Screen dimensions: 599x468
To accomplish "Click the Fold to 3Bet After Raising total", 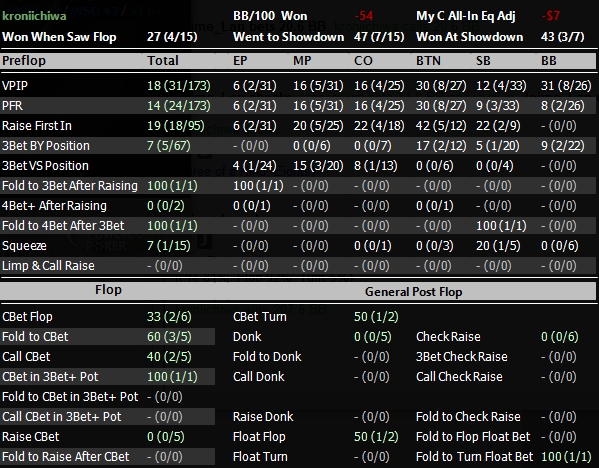I will coord(172,186).
